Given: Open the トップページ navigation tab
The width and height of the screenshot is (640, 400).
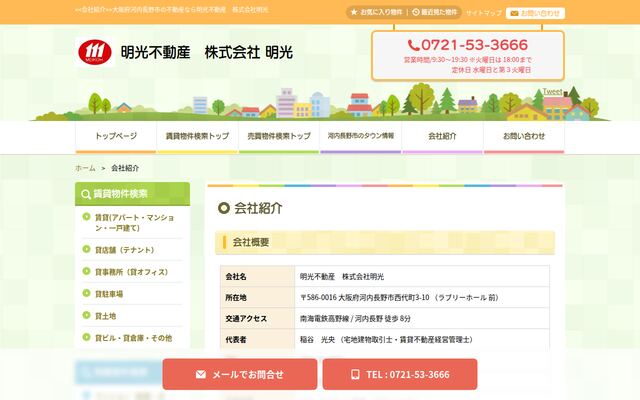Looking at the screenshot, I should pos(116,137).
